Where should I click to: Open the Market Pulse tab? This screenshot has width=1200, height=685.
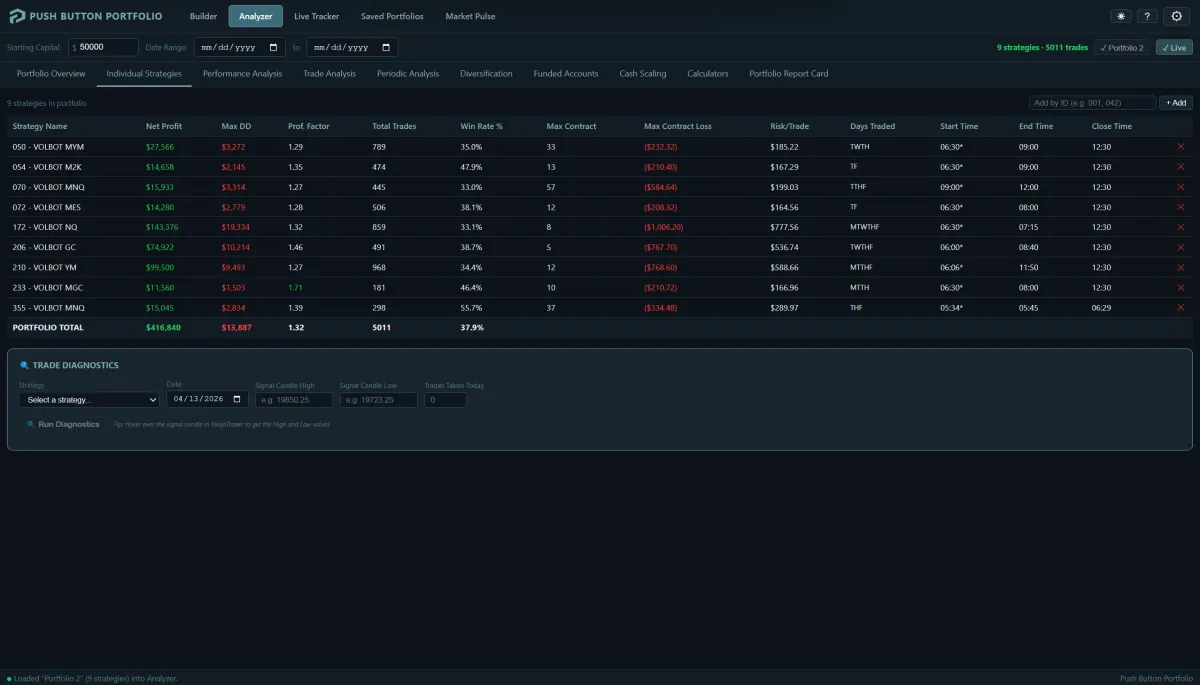470,16
